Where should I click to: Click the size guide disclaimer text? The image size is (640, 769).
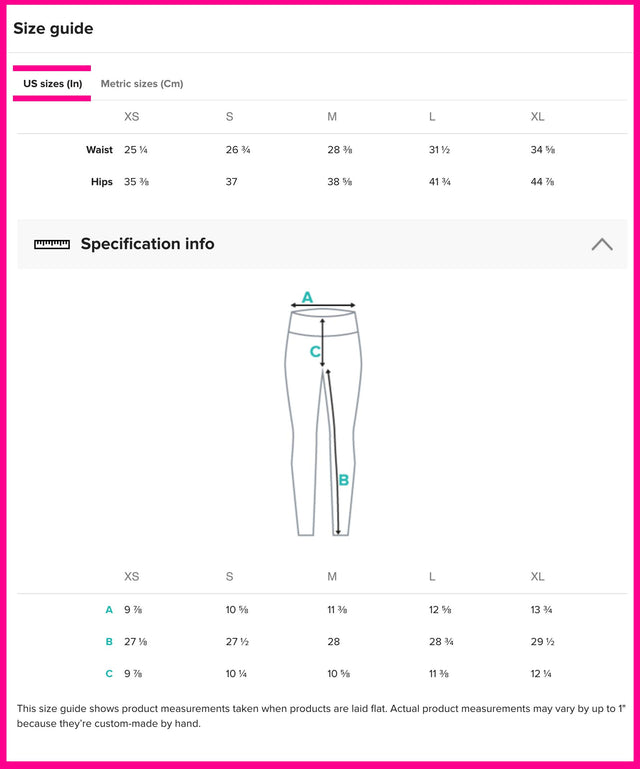point(320,715)
